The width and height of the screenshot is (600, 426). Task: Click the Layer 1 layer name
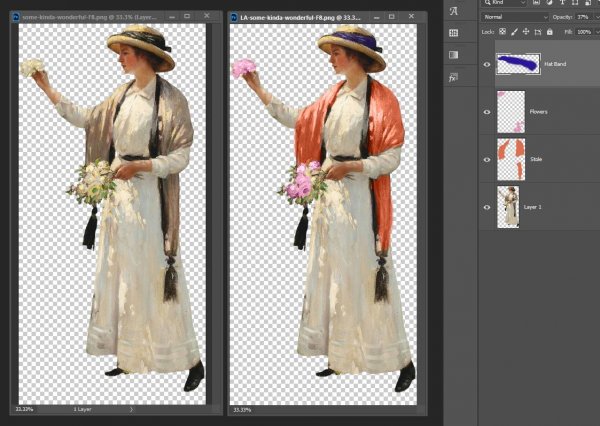click(532, 207)
